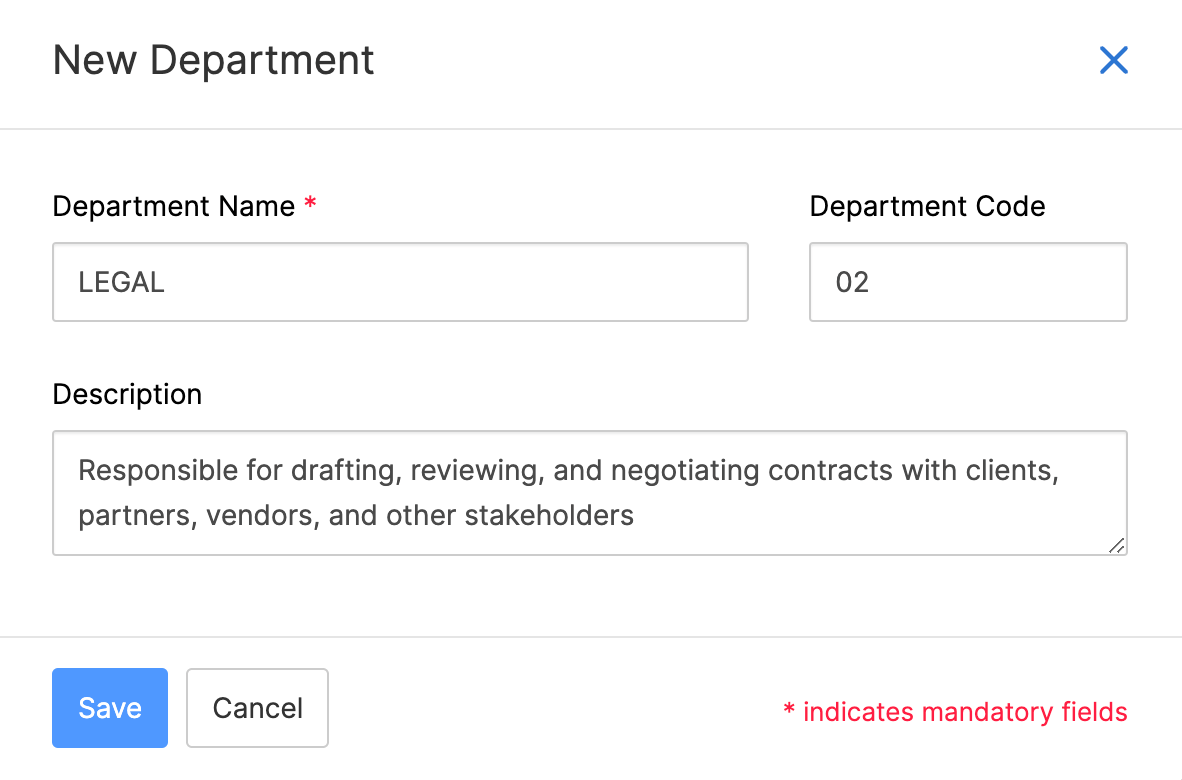Click the Description field label

pyautogui.click(x=127, y=394)
